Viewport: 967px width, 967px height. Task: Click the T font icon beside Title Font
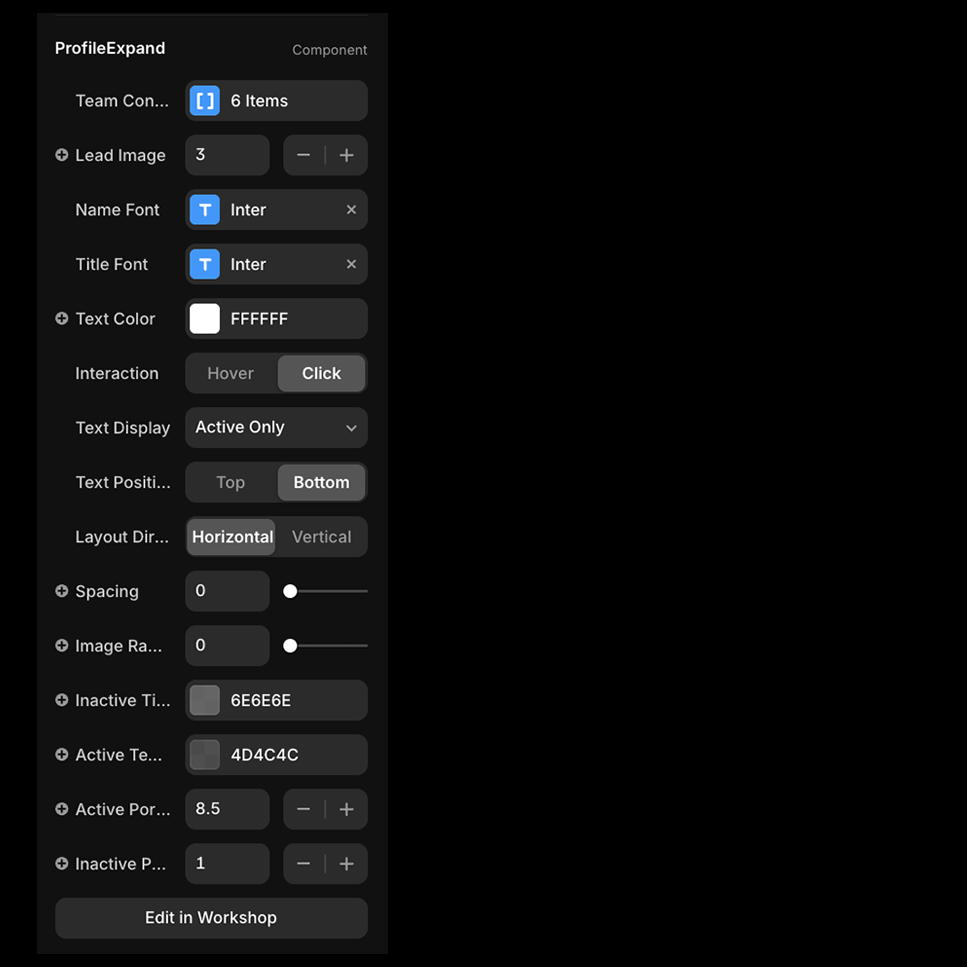coord(204,264)
